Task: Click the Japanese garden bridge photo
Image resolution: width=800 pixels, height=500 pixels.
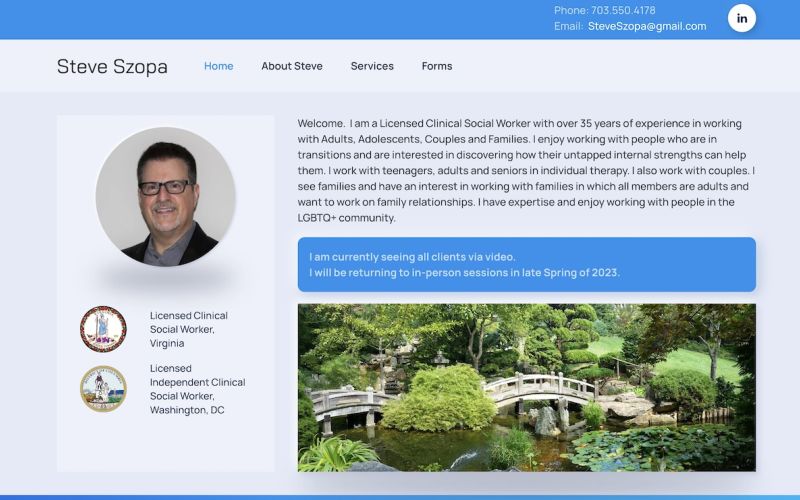Action: tap(526, 388)
